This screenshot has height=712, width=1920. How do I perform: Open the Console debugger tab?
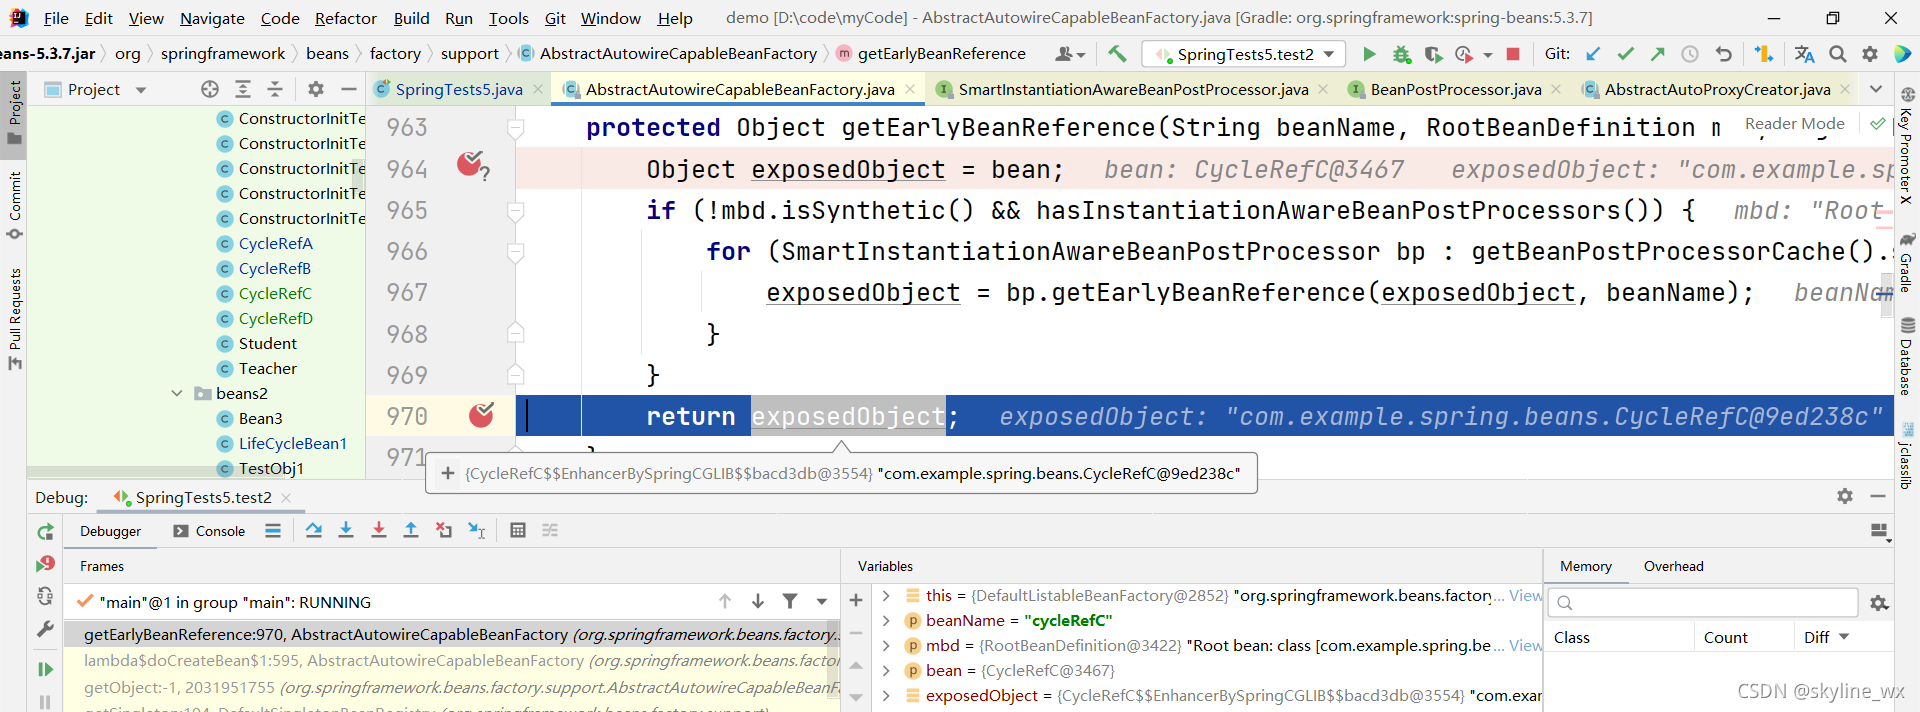tap(209, 531)
